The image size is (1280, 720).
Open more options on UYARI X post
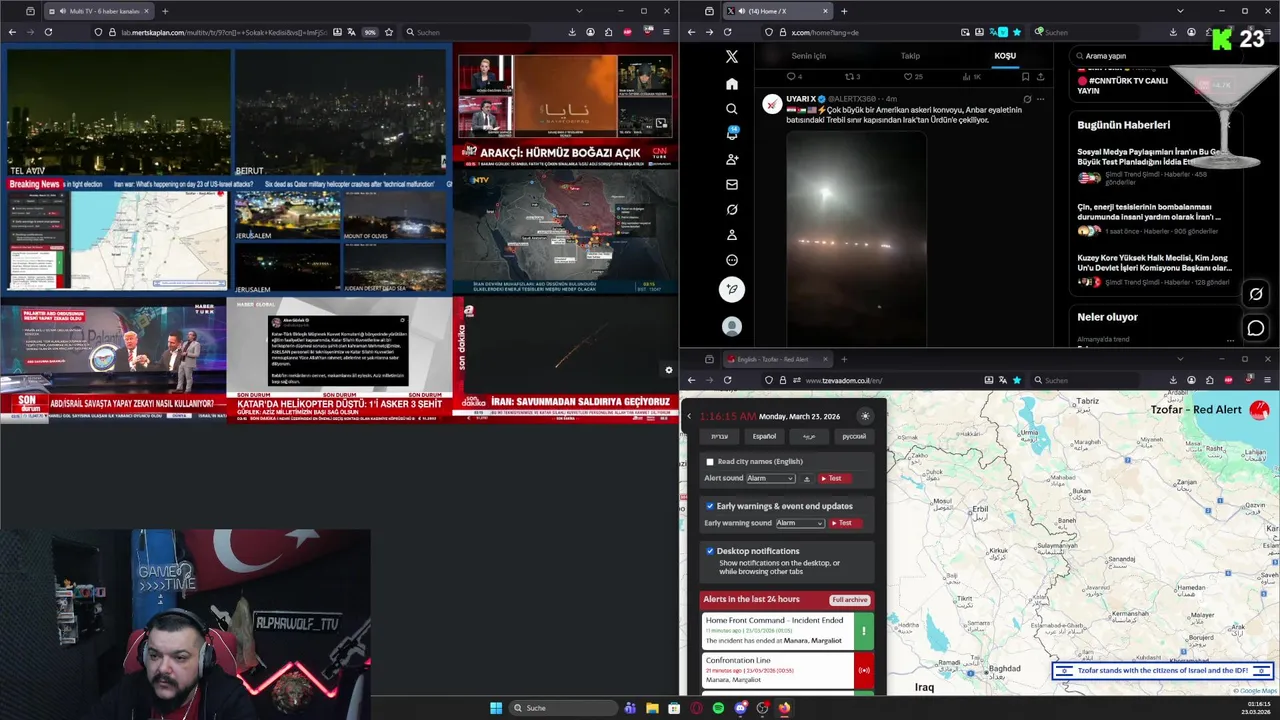[x=1040, y=99]
